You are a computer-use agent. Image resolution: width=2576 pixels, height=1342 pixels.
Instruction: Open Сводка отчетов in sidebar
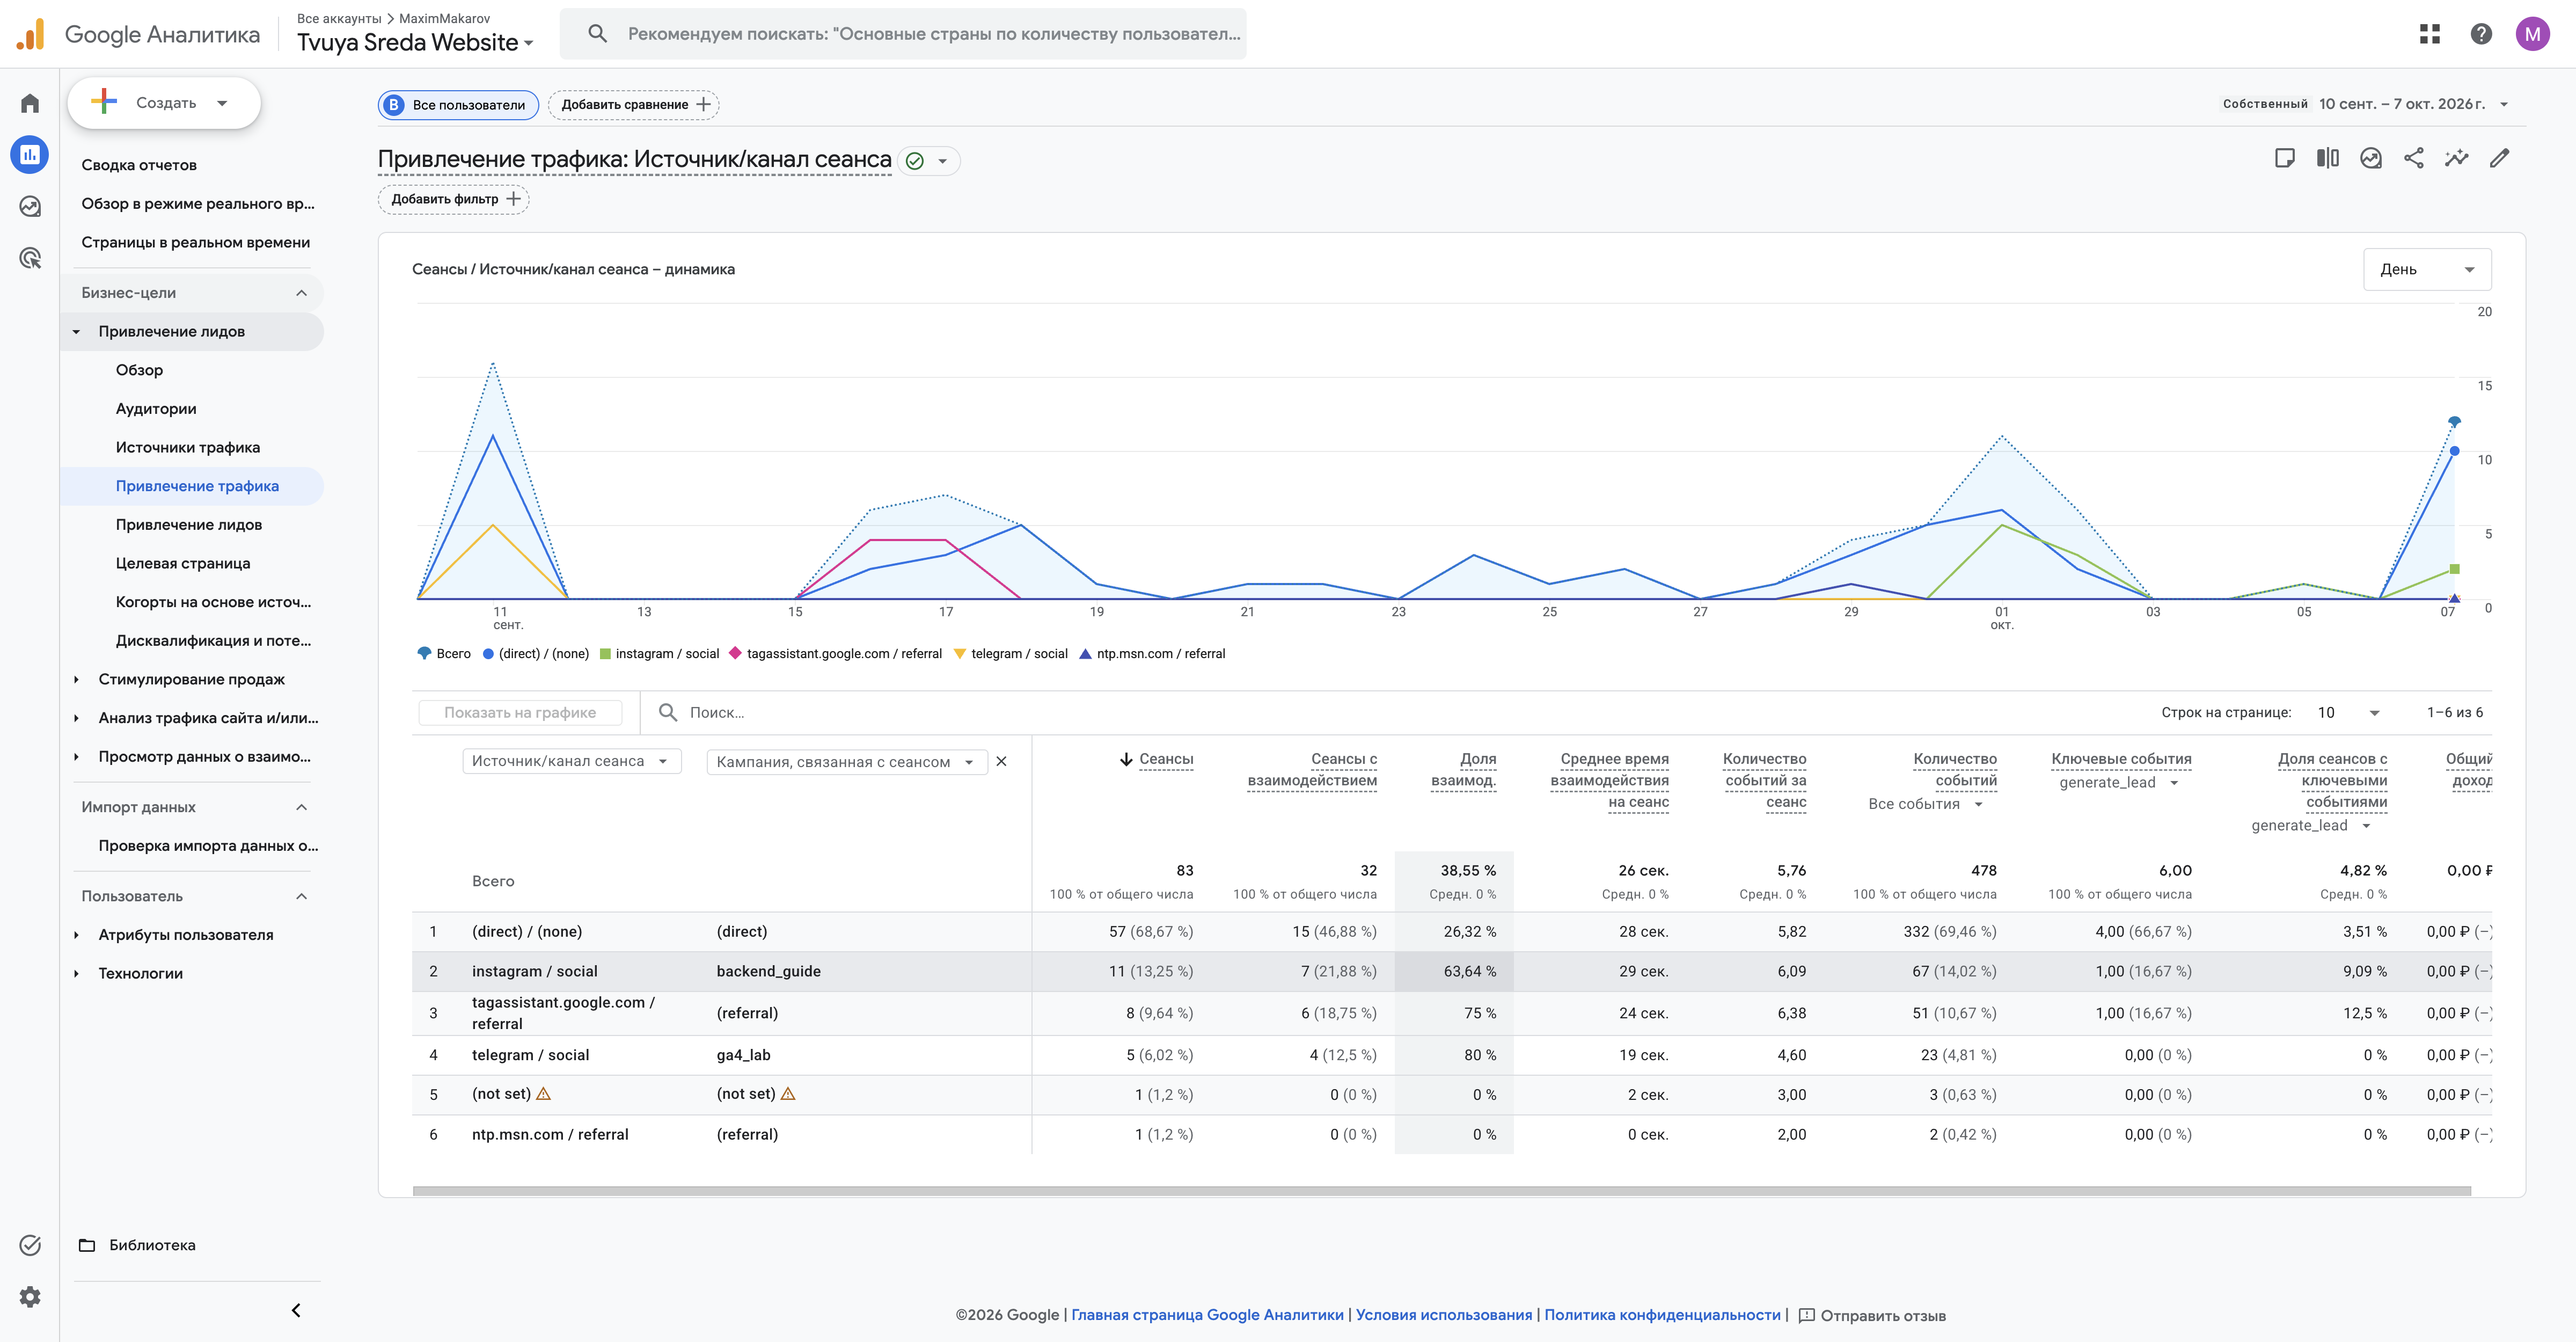139,165
